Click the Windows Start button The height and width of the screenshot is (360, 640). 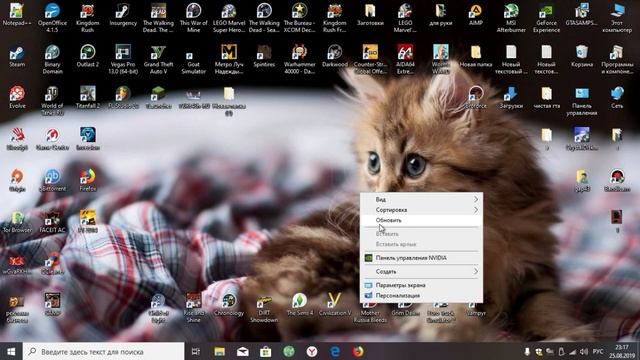[11, 351]
